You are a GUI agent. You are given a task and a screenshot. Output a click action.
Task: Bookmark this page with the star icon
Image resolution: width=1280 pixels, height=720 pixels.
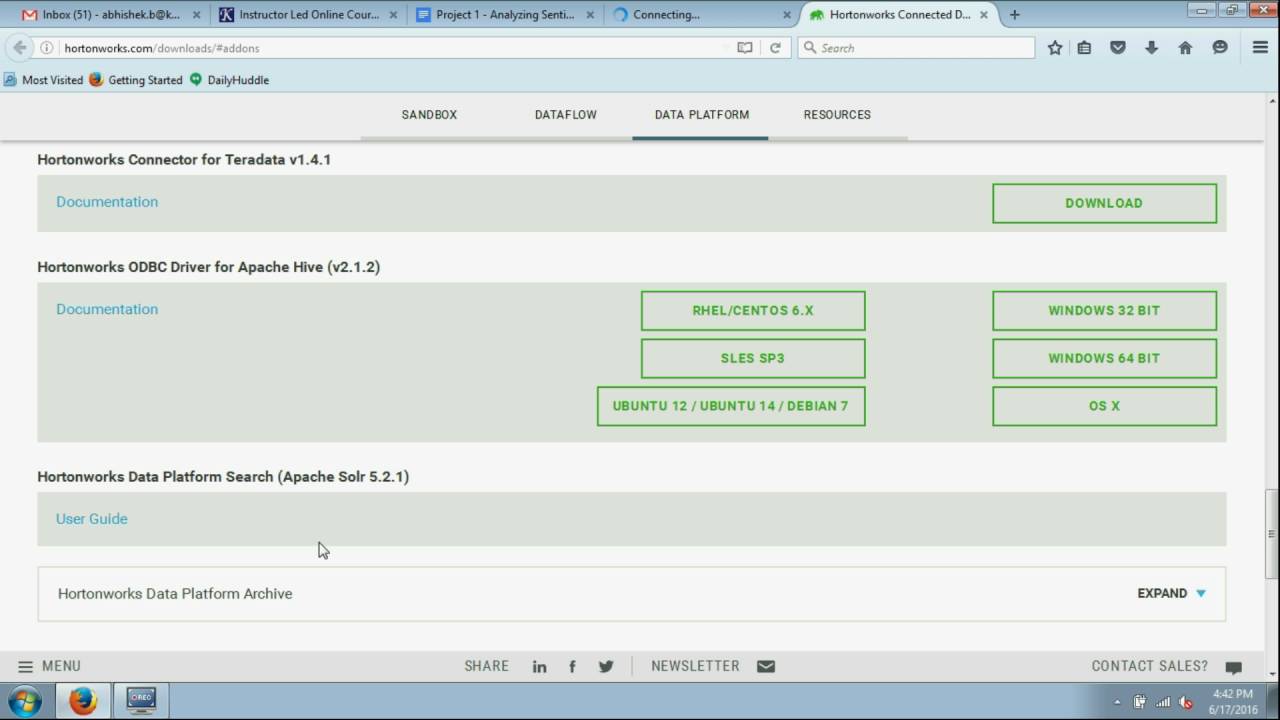tap(1054, 48)
